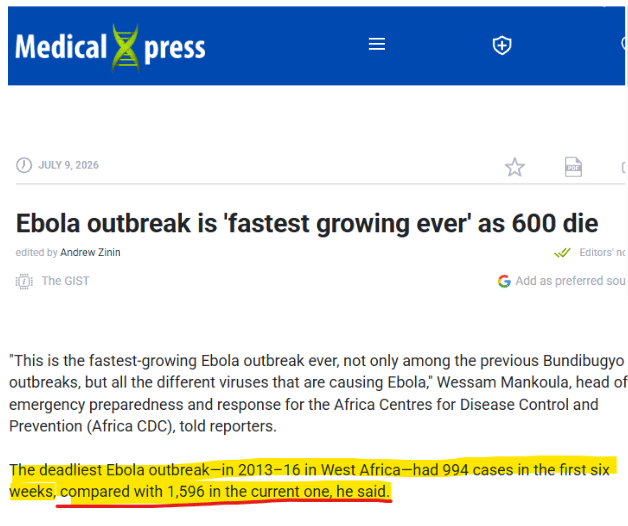Go to the Medical Xpress homepage logo
Viewport: 628px width, 526px height.
pyautogui.click(x=111, y=48)
